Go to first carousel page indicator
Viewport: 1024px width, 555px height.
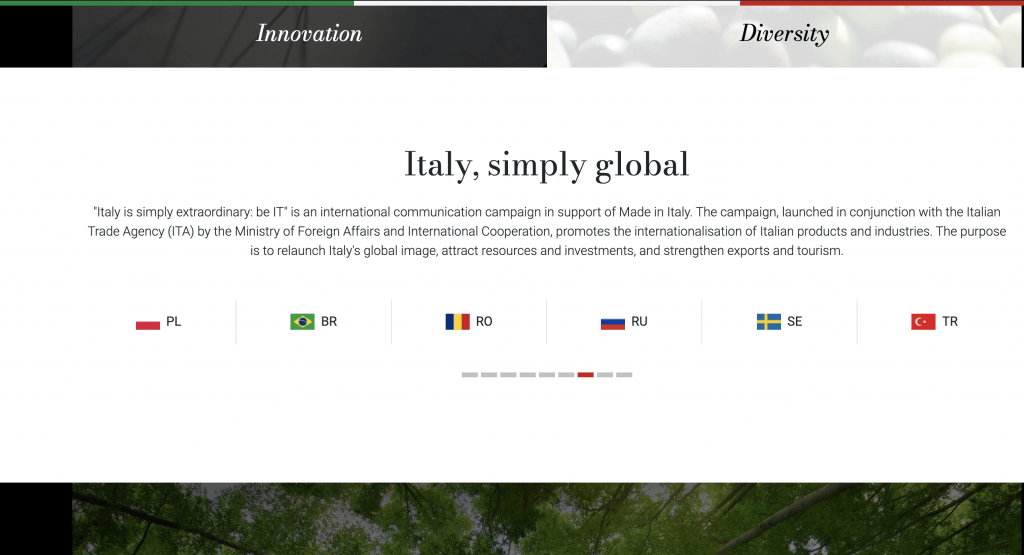(x=470, y=375)
